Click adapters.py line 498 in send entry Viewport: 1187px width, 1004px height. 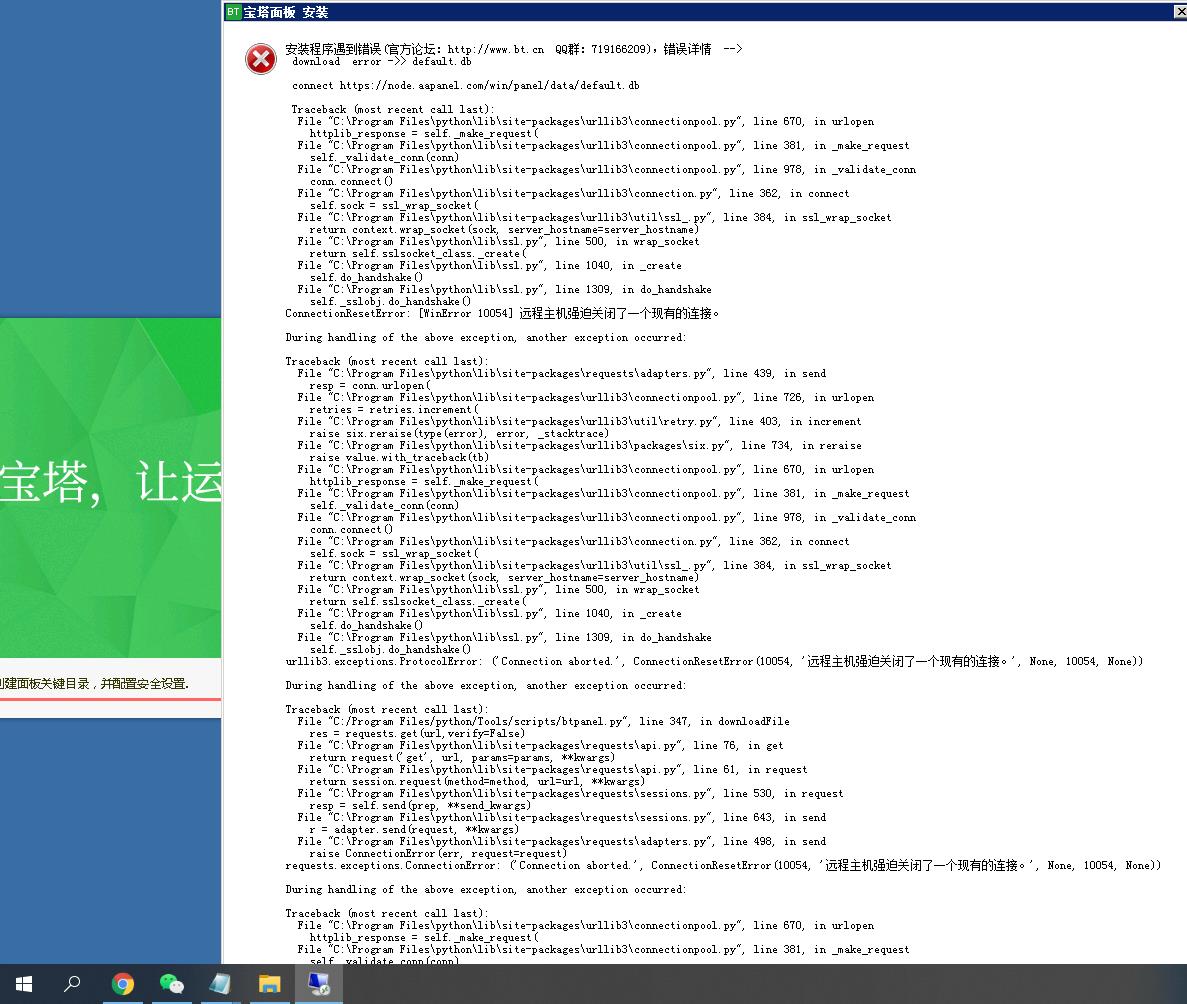click(562, 842)
